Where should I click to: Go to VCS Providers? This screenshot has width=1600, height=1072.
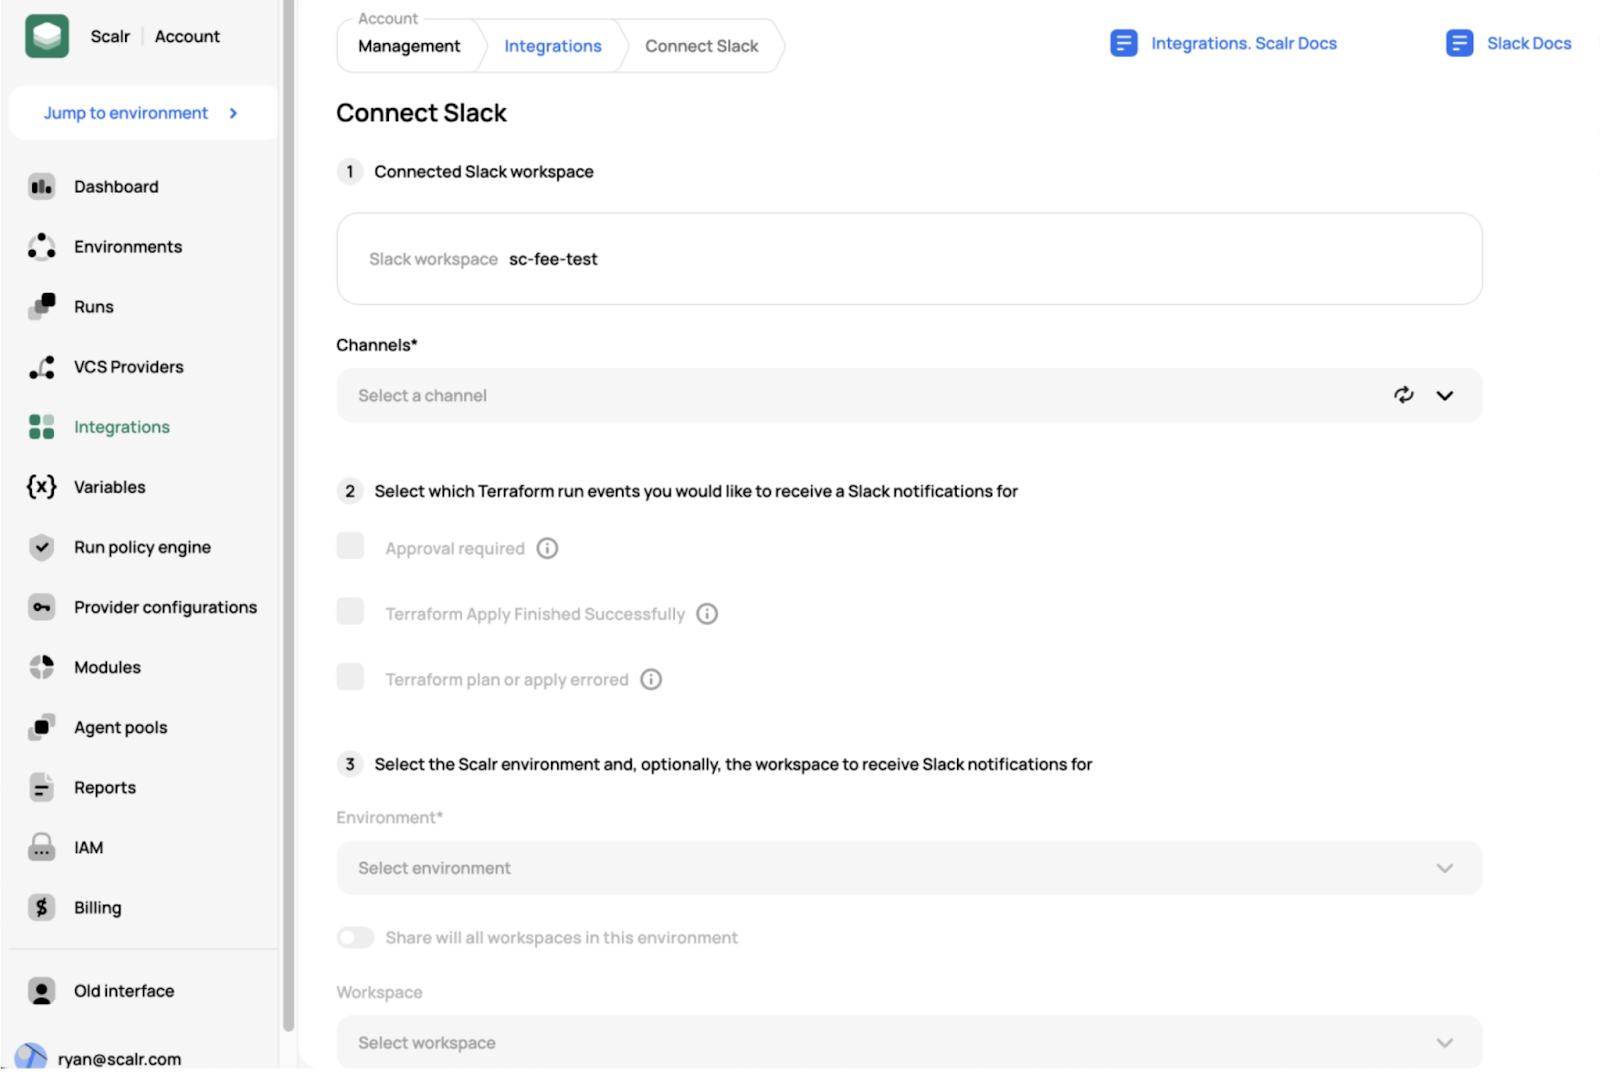(x=128, y=366)
